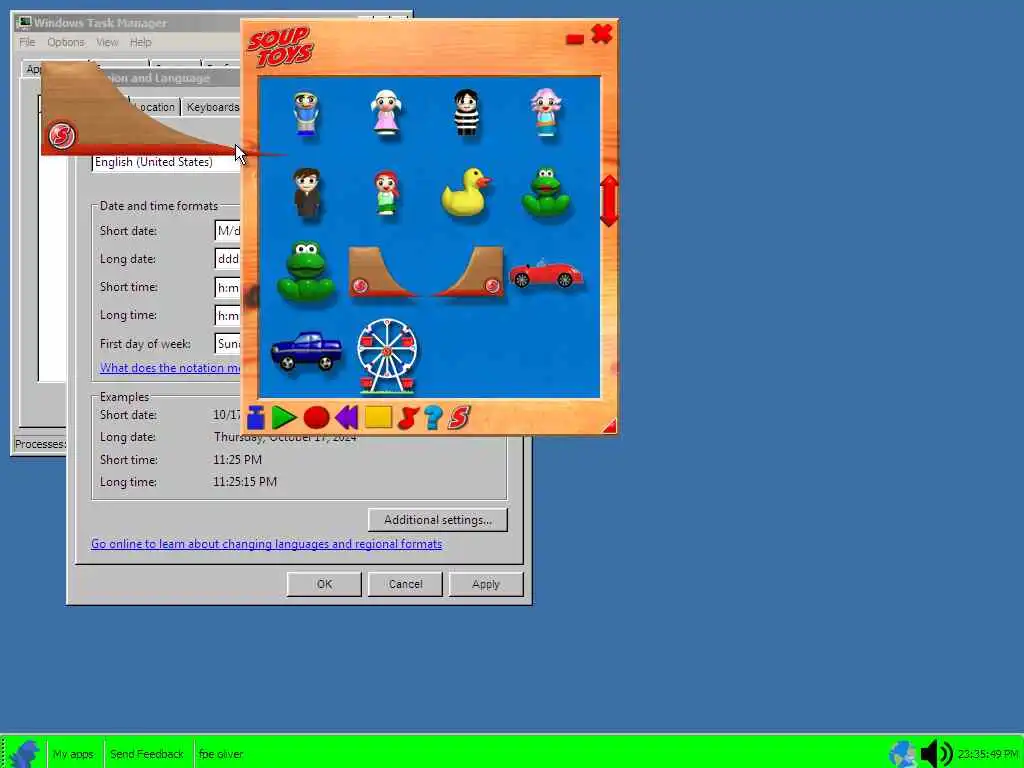The width and height of the screenshot is (1024, 768).
Task: Click the user name on the taskbar
Action: click(x=221, y=754)
